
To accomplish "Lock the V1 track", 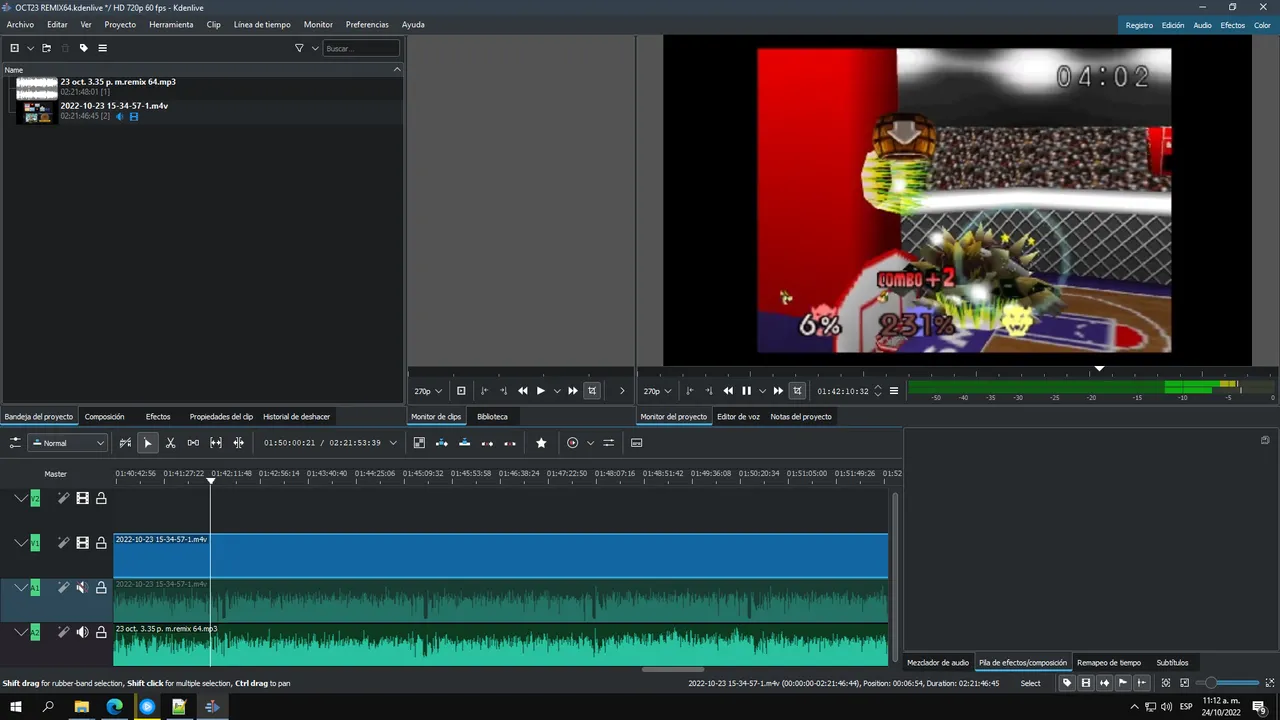I will (x=101, y=543).
